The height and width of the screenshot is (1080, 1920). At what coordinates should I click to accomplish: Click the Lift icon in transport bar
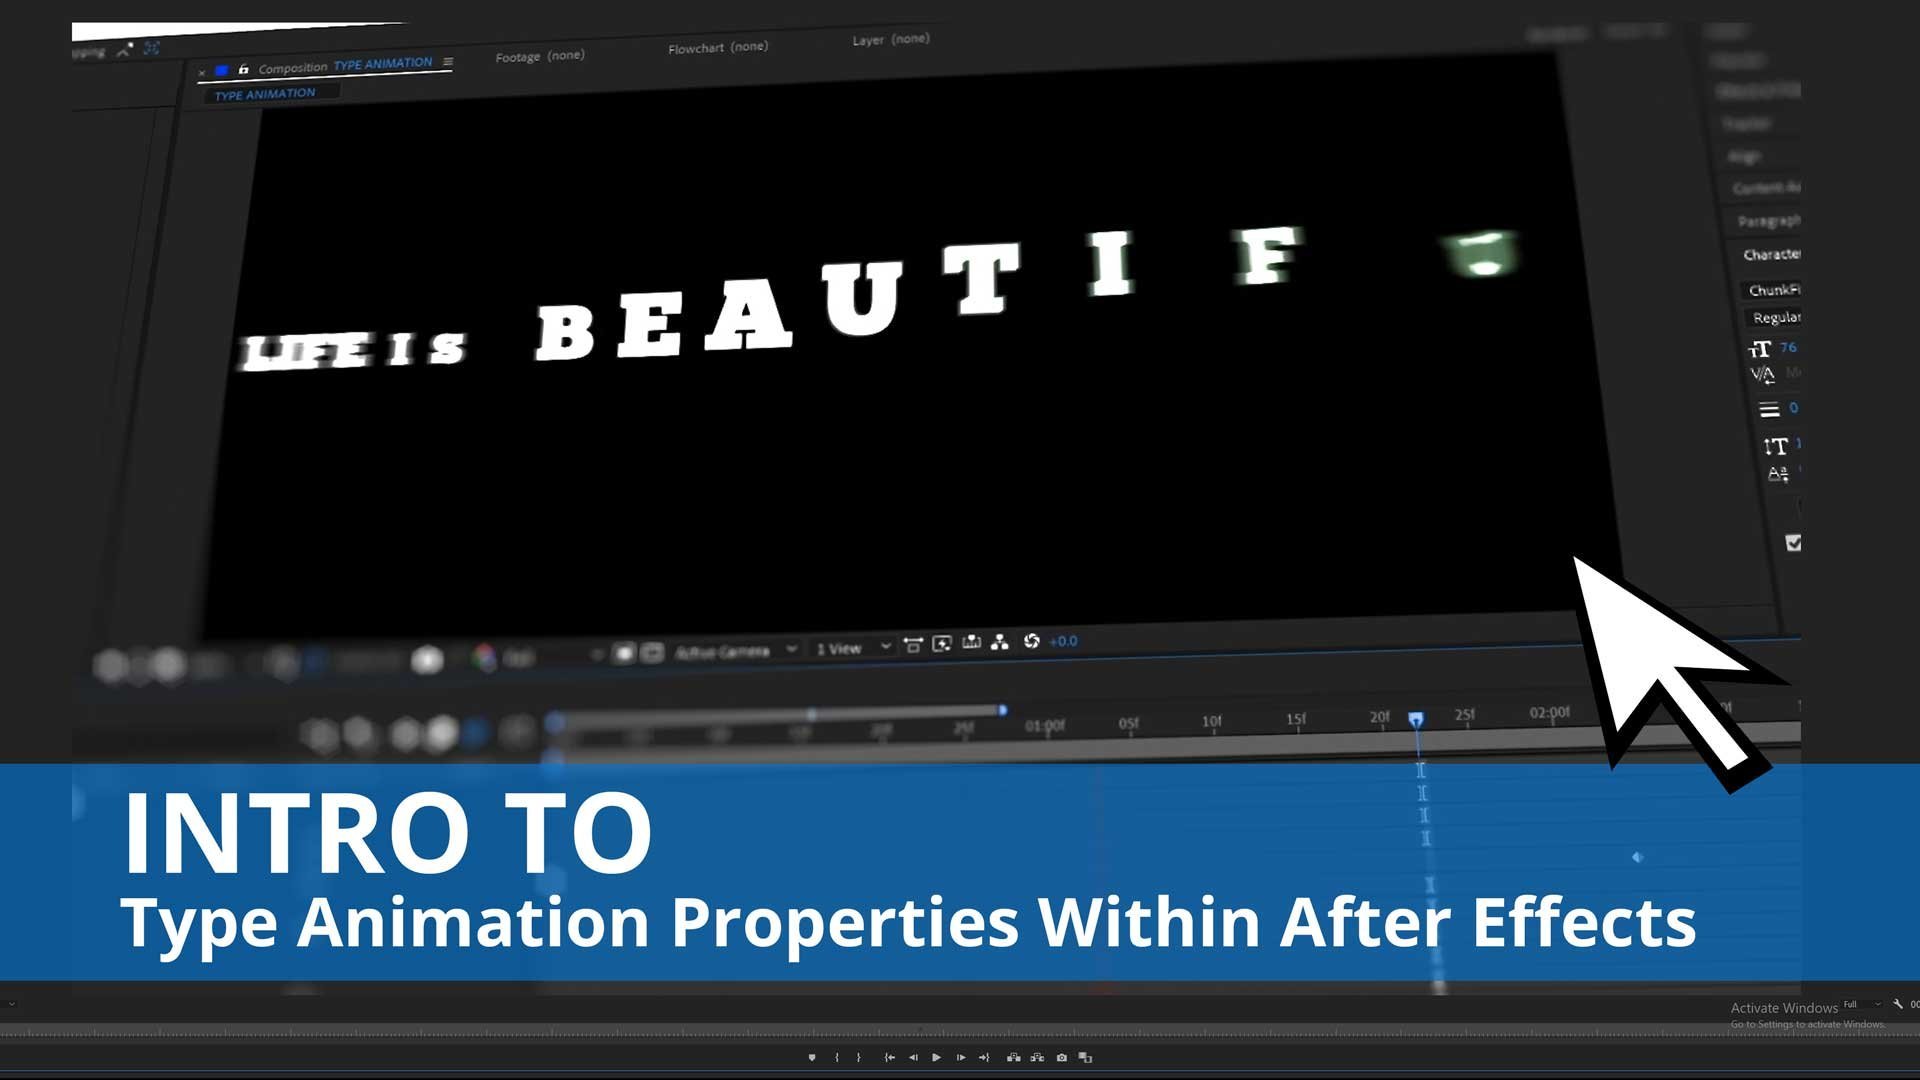click(x=1013, y=1057)
